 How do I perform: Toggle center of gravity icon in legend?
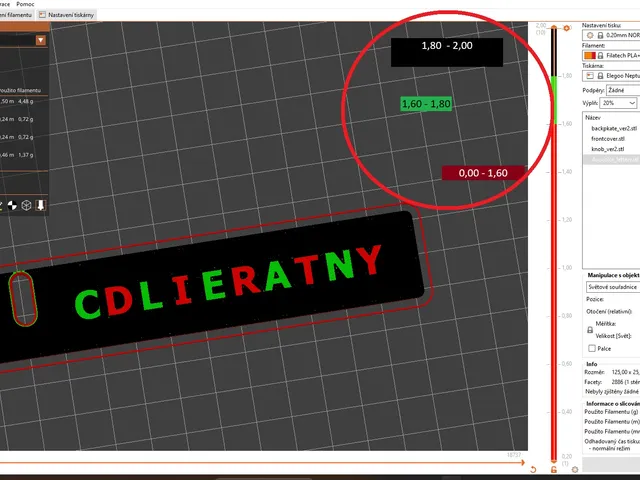12,205
